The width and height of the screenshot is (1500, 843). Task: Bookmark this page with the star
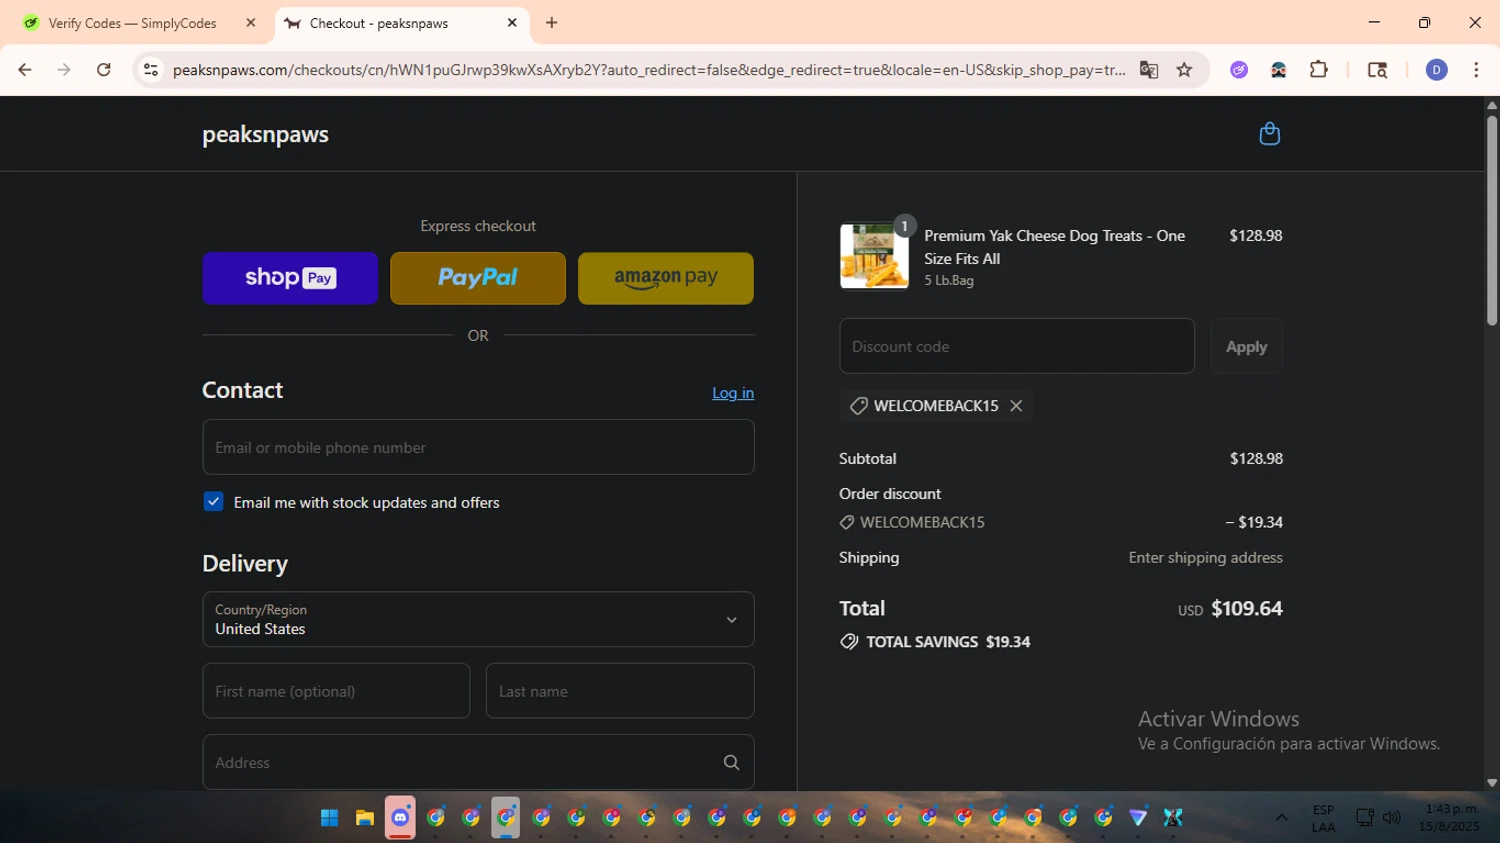point(1184,70)
